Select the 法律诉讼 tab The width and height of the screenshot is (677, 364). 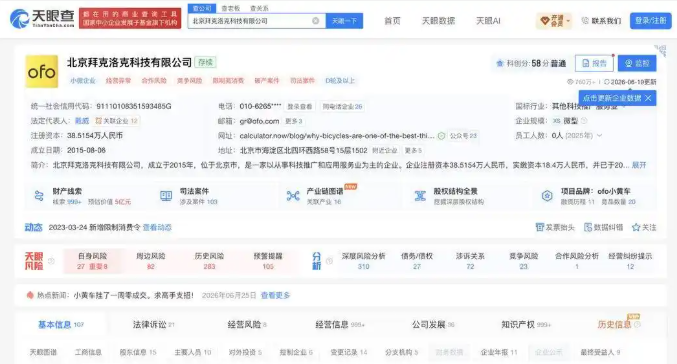click(153, 325)
